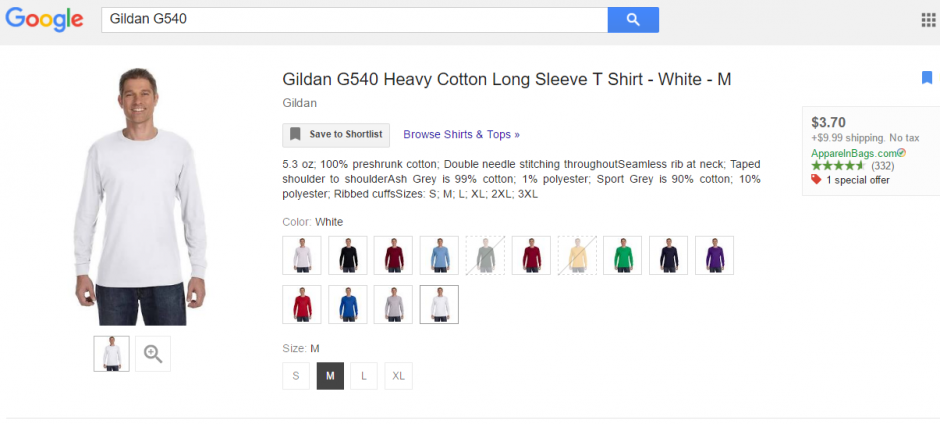This screenshot has height=424, width=940.
Task: Pick the purple shirt color swatch
Action: pos(715,255)
